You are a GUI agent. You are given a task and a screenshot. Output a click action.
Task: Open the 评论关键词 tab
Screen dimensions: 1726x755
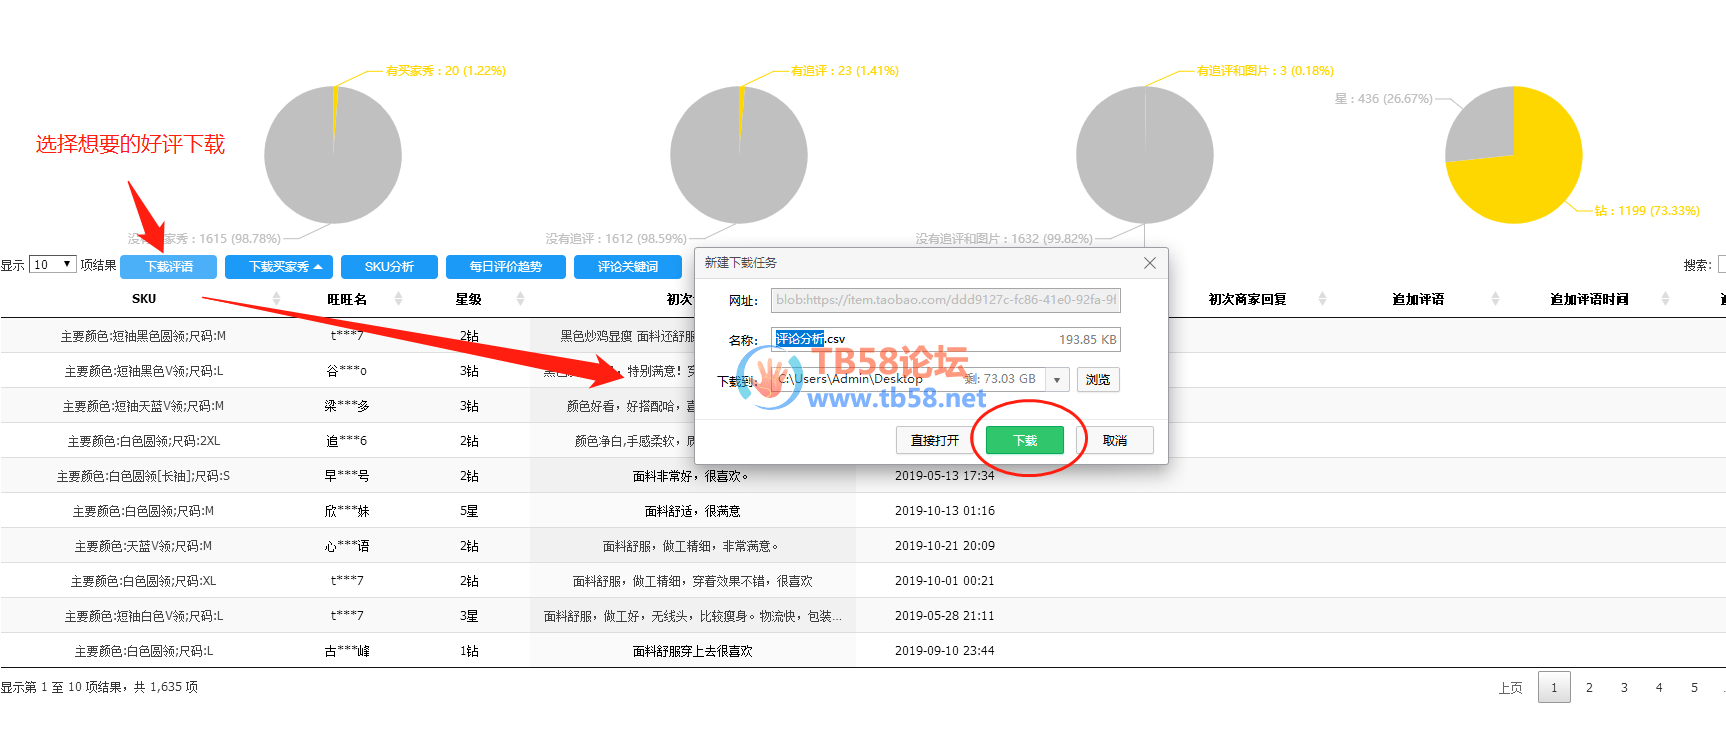pos(627,267)
